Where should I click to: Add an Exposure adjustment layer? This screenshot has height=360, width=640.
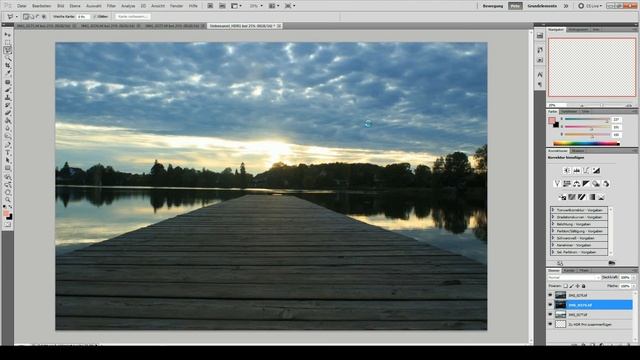[596, 171]
